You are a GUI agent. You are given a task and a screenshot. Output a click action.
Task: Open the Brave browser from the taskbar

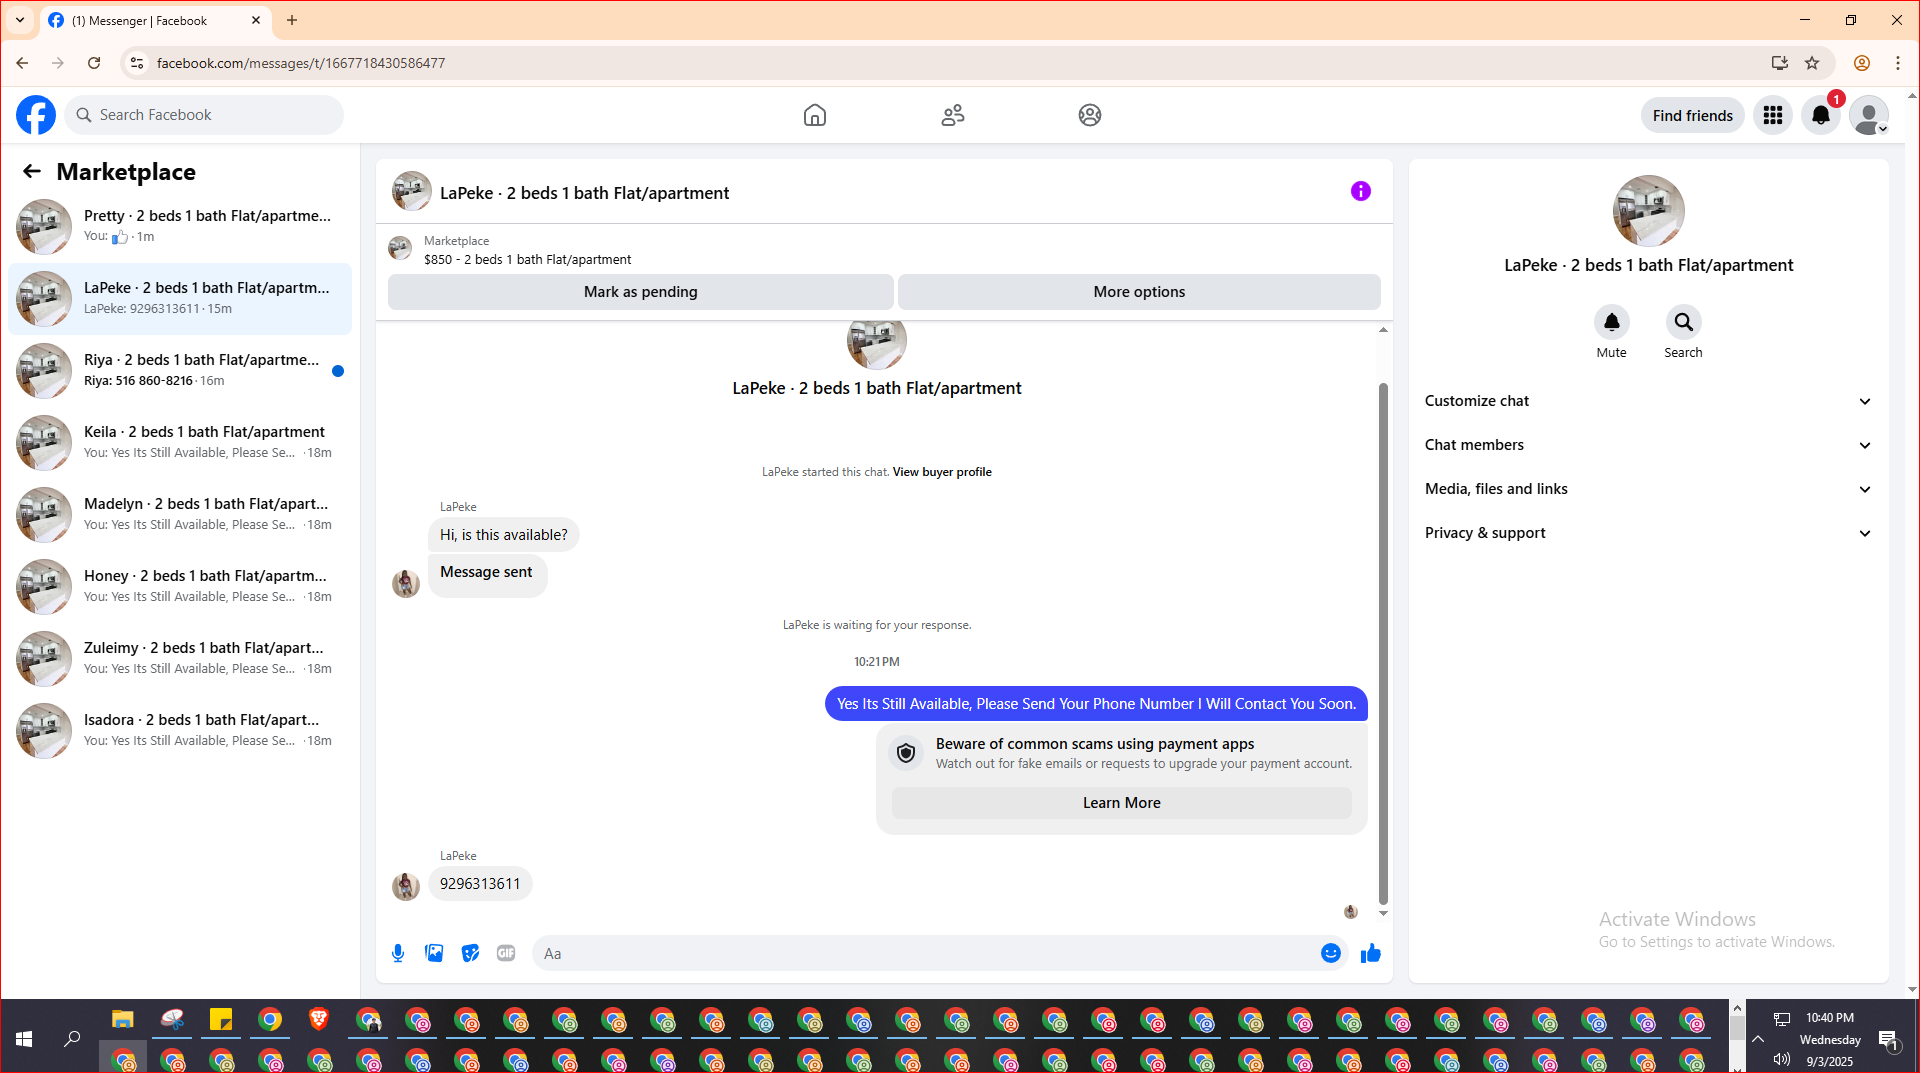click(x=319, y=1020)
